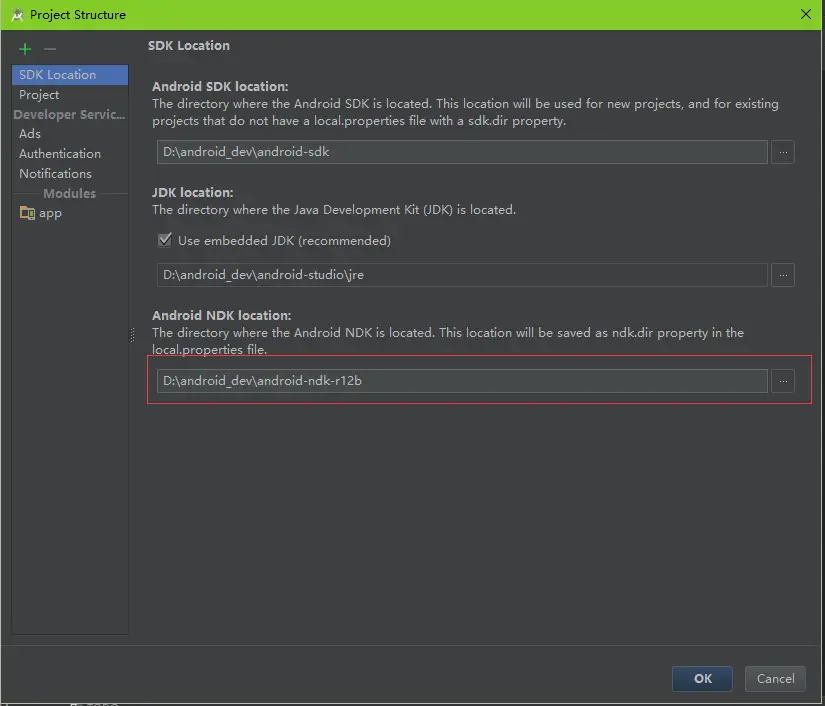Click the Android NDK location heading
825x706 pixels.
coord(222,315)
